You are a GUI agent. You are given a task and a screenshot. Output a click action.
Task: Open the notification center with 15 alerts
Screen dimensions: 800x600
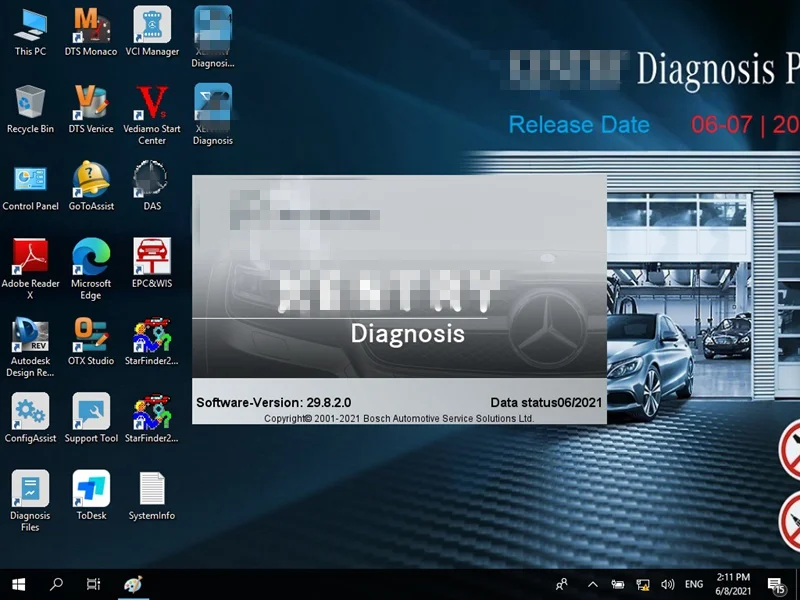coord(776,584)
